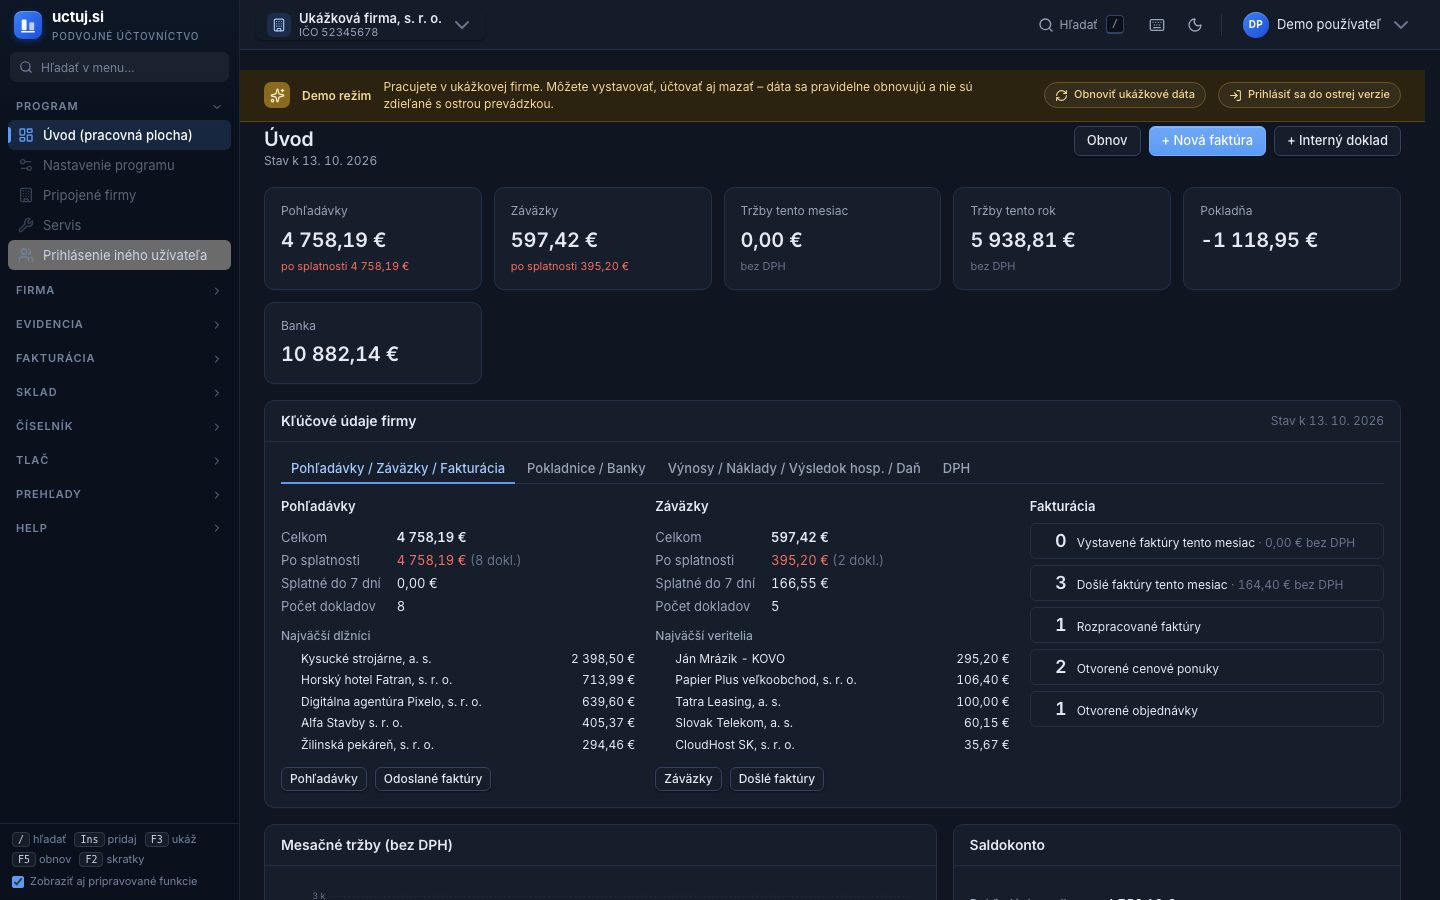Click the company building icon beside Ukážková firma
The image size is (1440, 900).
279,25
